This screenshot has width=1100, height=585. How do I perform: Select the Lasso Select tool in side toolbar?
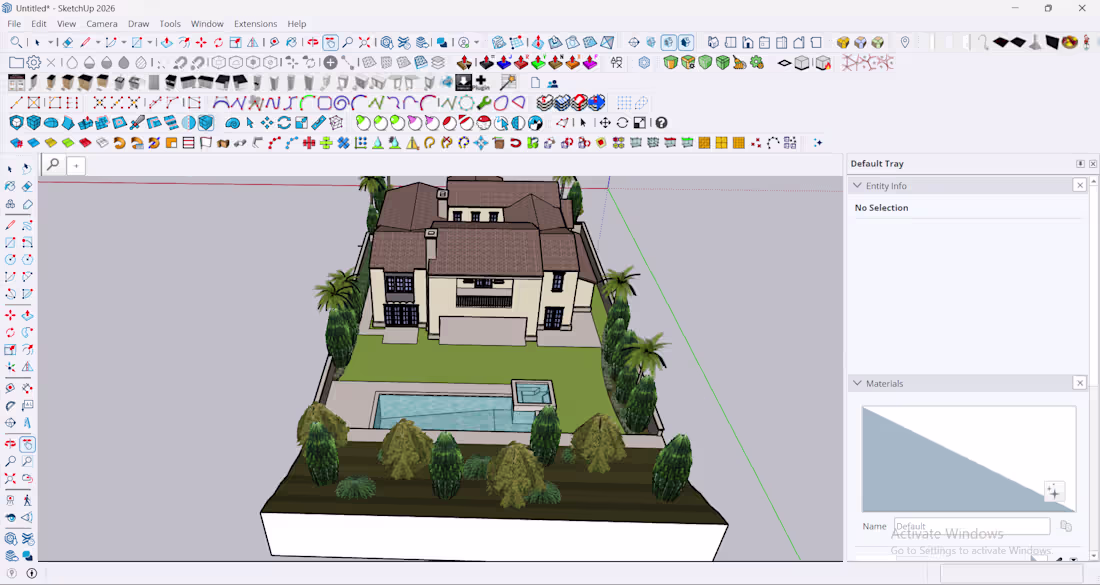(27, 169)
